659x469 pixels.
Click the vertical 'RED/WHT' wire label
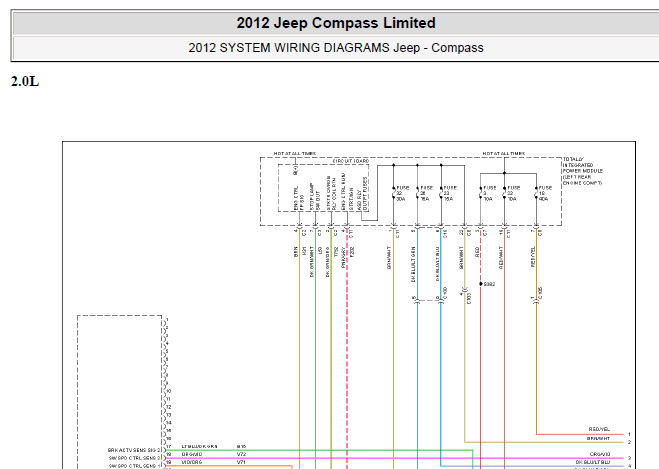click(501, 258)
